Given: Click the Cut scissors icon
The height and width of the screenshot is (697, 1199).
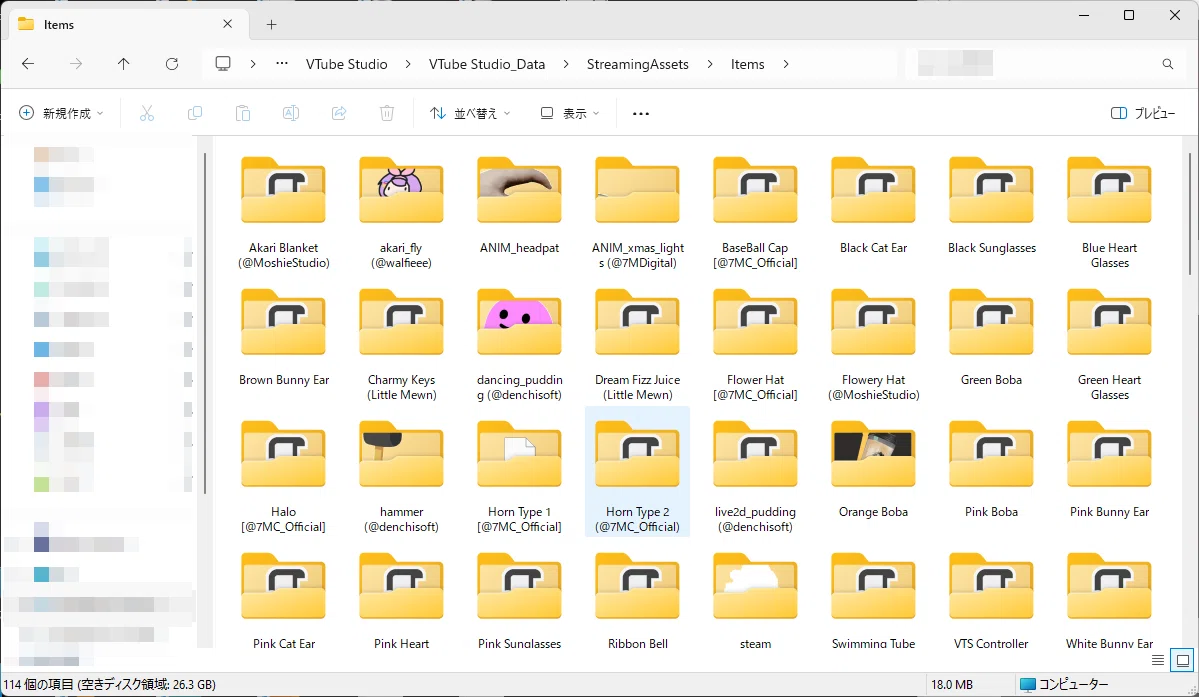Looking at the screenshot, I should pyautogui.click(x=147, y=113).
